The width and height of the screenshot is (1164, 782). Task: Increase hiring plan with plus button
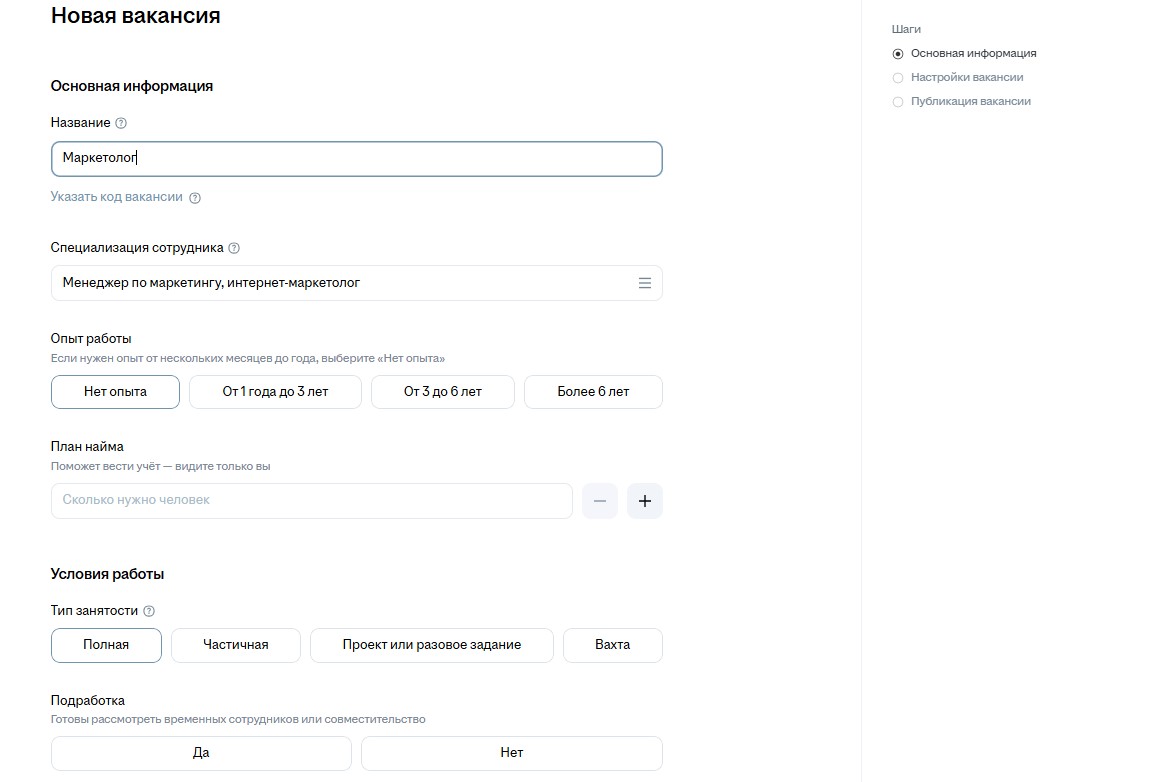pyautogui.click(x=645, y=501)
